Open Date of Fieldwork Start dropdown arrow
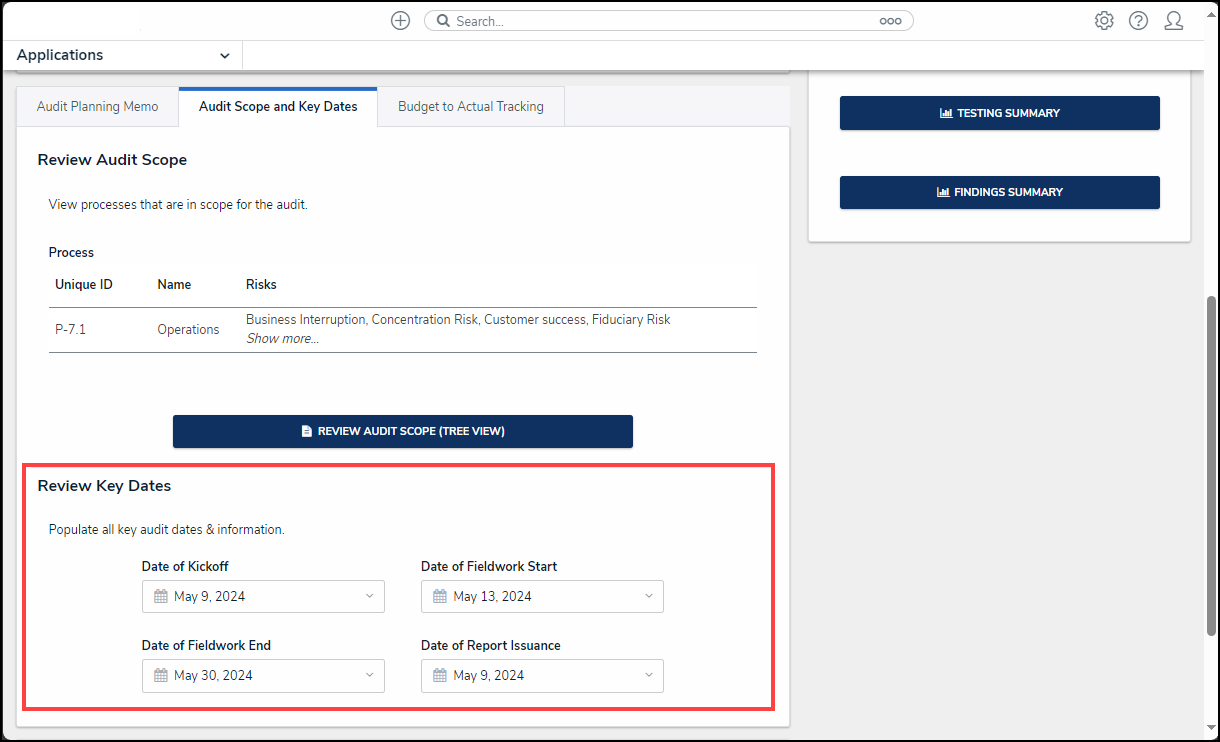This screenshot has width=1220, height=742. pyautogui.click(x=648, y=596)
